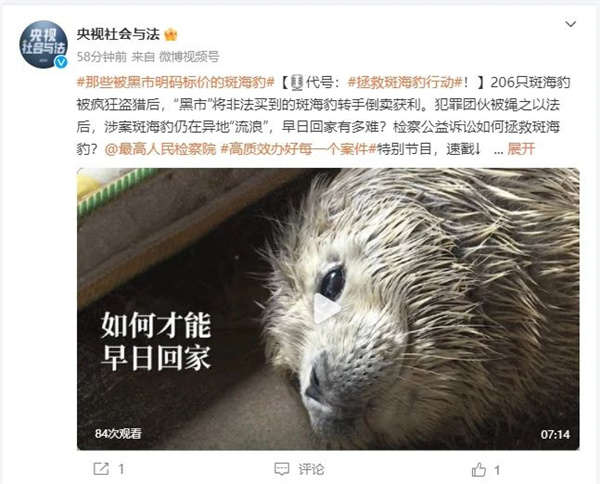Open hashtag 高质效办好每一个案件

coord(298,149)
